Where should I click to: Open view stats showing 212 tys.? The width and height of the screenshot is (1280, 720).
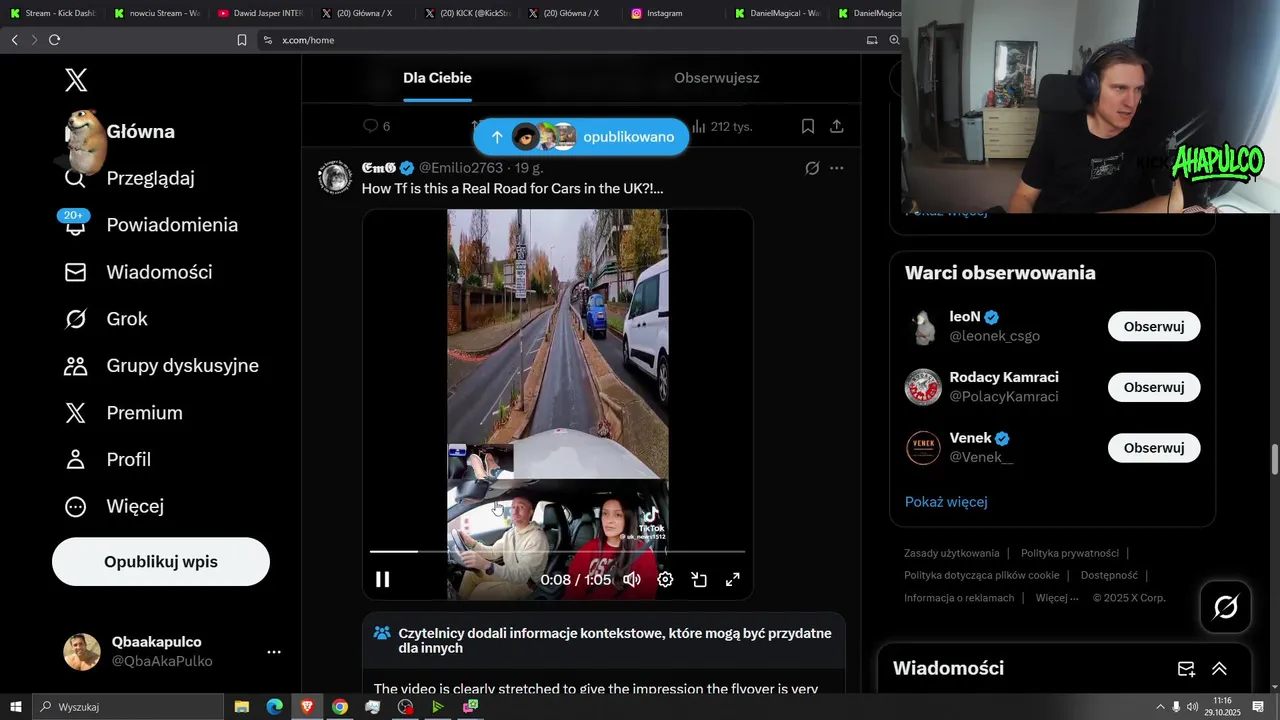coord(722,126)
